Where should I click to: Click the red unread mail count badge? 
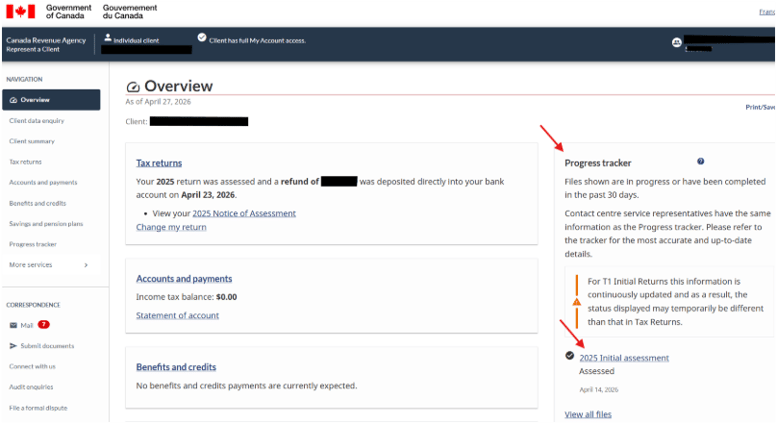44,325
